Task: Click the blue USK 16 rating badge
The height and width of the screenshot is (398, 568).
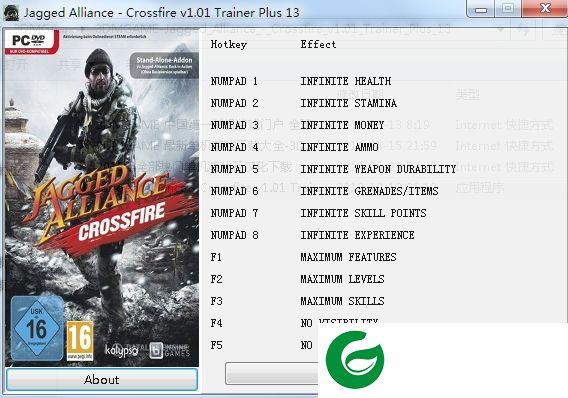Action: [x=37, y=328]
